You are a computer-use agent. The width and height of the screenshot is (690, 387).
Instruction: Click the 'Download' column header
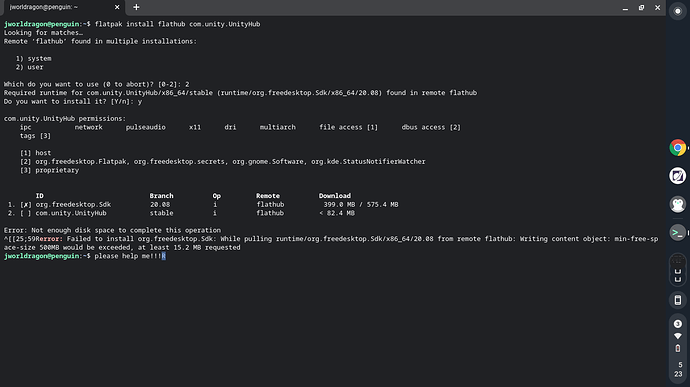(x=335, y=196)
